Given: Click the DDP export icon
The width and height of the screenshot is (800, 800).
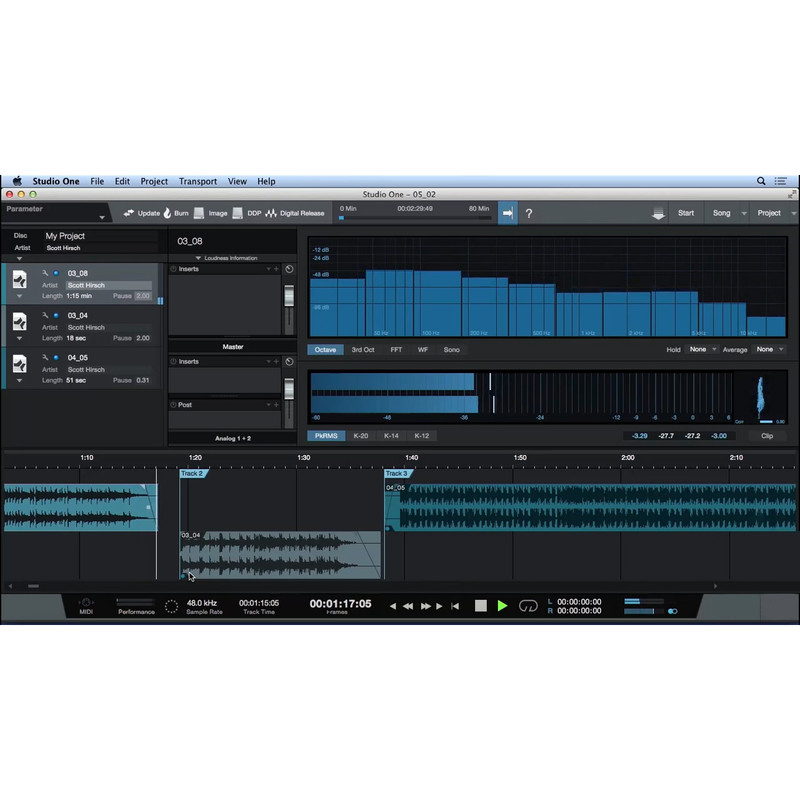Looking at the screenshot, I should pyautogui.click(x=238, y=213).
